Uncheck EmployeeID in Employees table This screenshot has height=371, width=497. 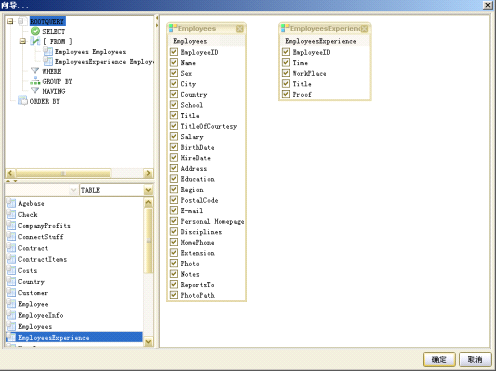[x=174, y=52]
